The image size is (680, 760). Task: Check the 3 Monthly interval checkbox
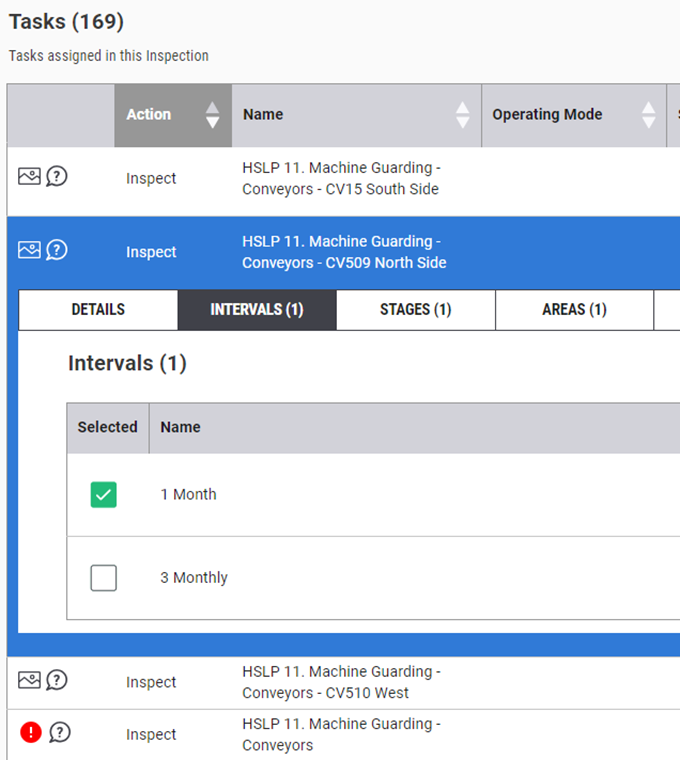[x=104, y=578]
